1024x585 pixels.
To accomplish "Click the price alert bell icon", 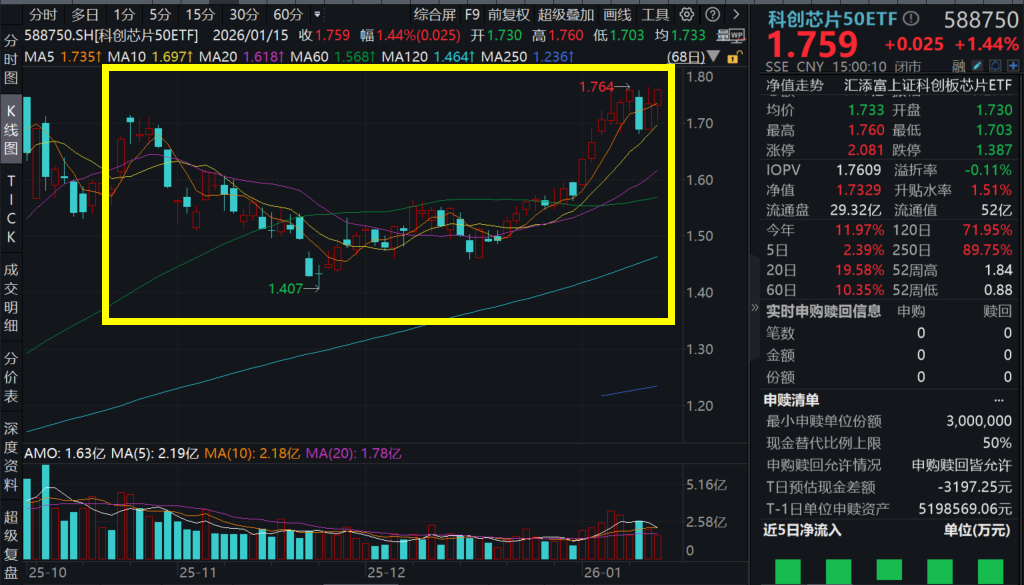I will [995, 65].
